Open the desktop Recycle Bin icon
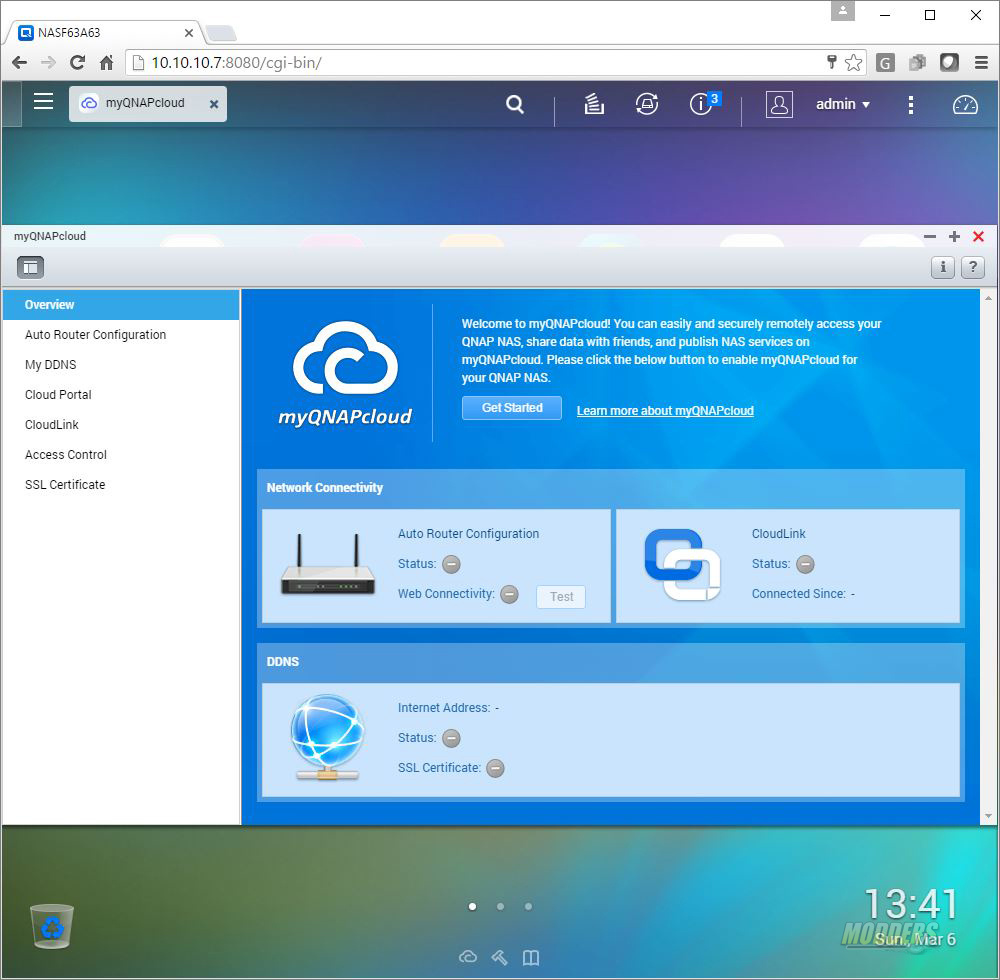 [52, 926]
